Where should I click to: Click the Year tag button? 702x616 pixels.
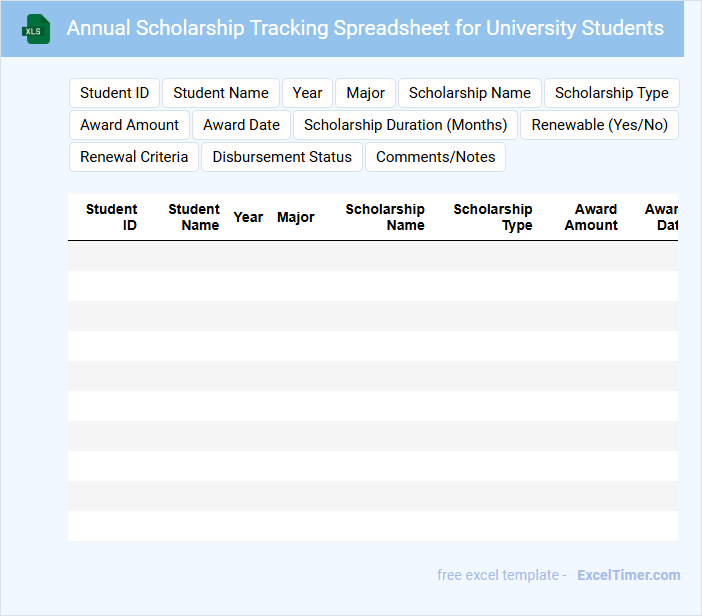point(307,93)
